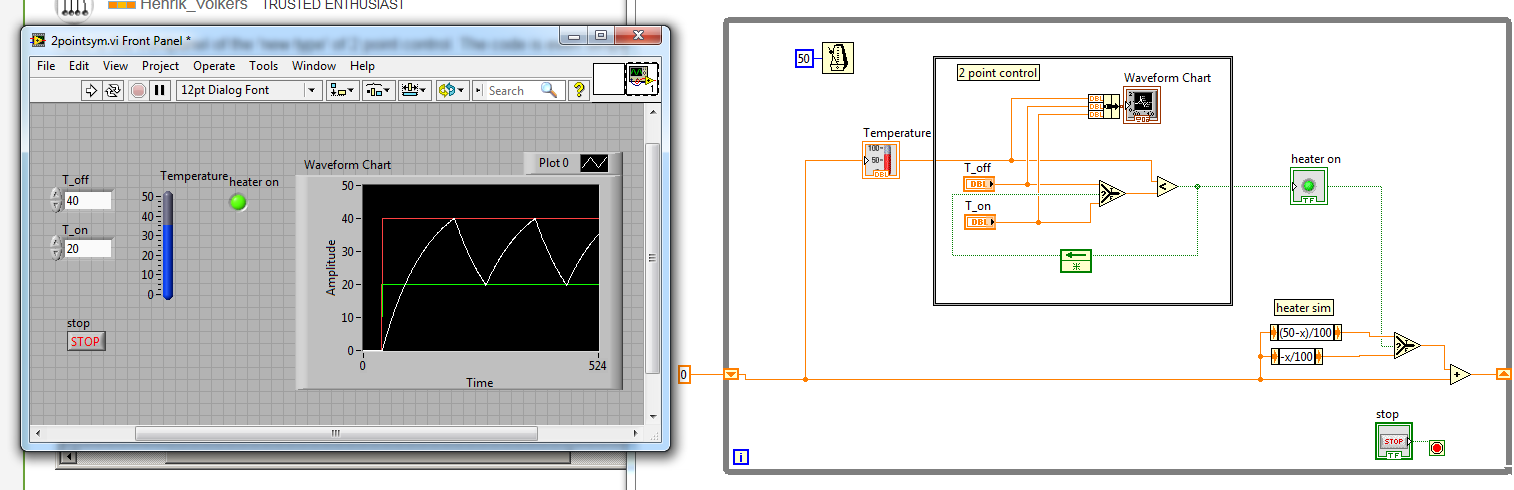Open the Window menu
The image size is (1514, 490).
[314, 66]
